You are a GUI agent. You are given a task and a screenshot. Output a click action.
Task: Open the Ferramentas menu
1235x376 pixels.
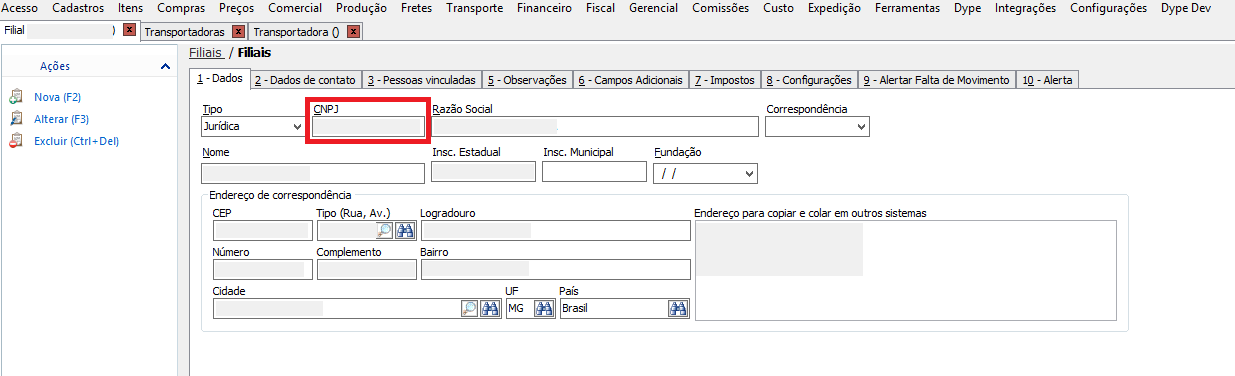(907, 8)
